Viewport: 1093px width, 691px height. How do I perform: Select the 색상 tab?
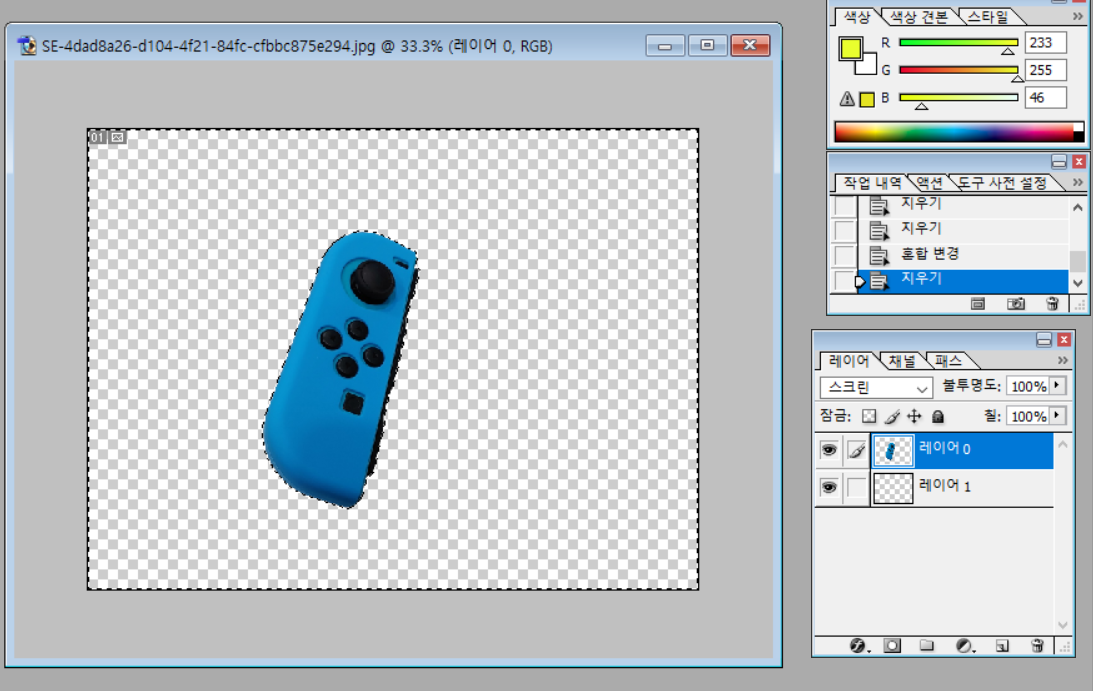pos(857,17)
